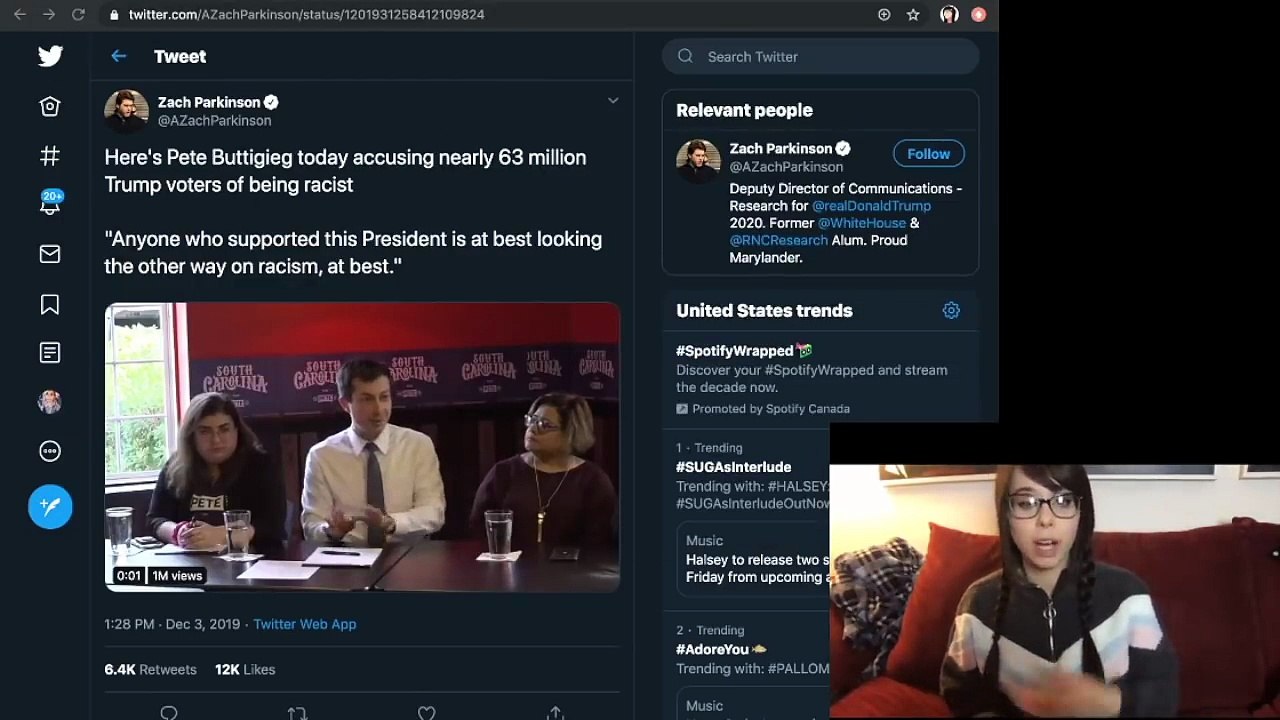The image size is (1280, 720).
Task: Open Zach Parkinson avatar in Relevant people
Action: [698, 160]
